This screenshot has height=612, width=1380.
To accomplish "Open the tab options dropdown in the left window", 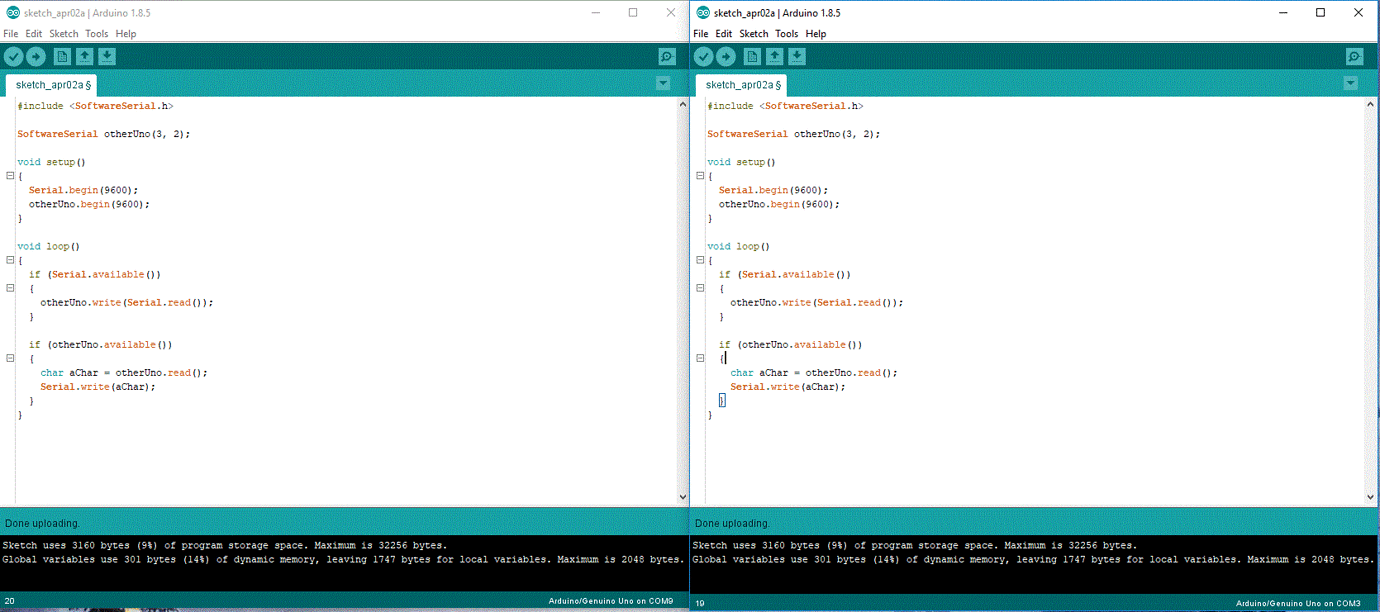I will pos(662,82).
